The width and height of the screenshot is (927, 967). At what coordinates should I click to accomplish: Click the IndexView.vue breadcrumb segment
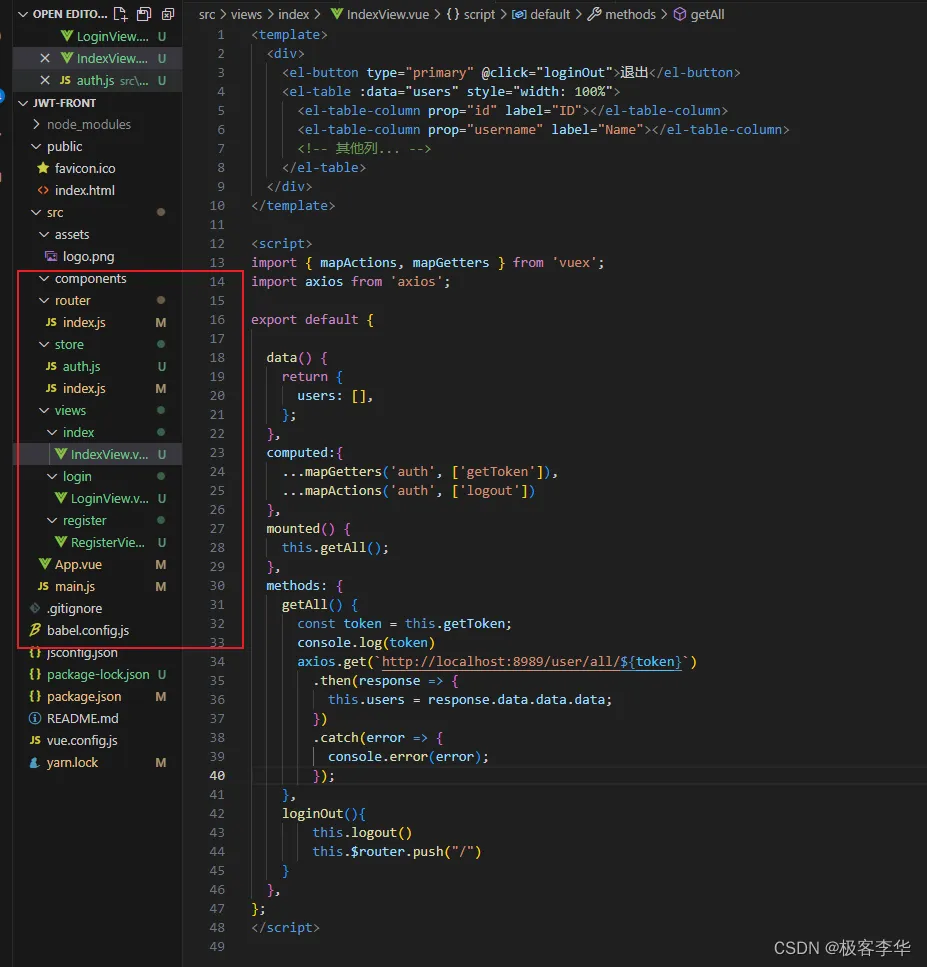point(387,14)
